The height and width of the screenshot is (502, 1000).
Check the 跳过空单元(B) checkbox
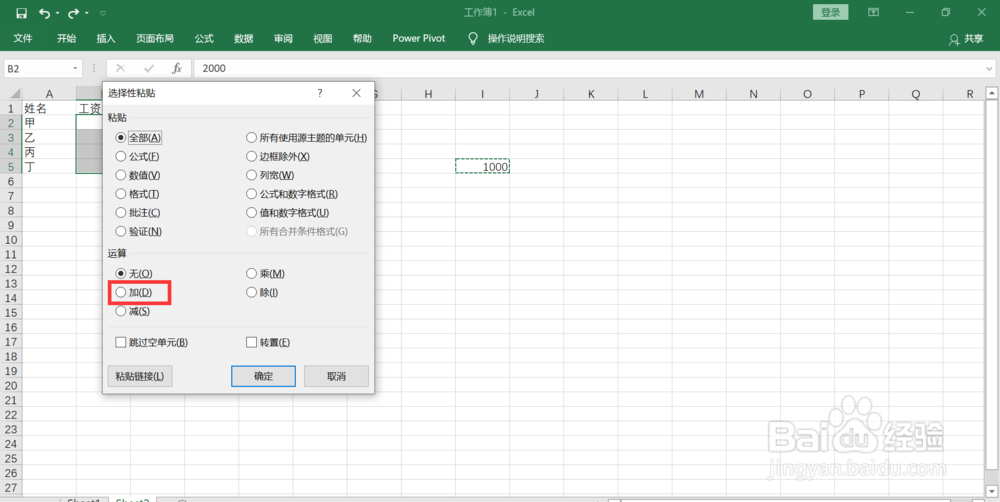[152, 343]
